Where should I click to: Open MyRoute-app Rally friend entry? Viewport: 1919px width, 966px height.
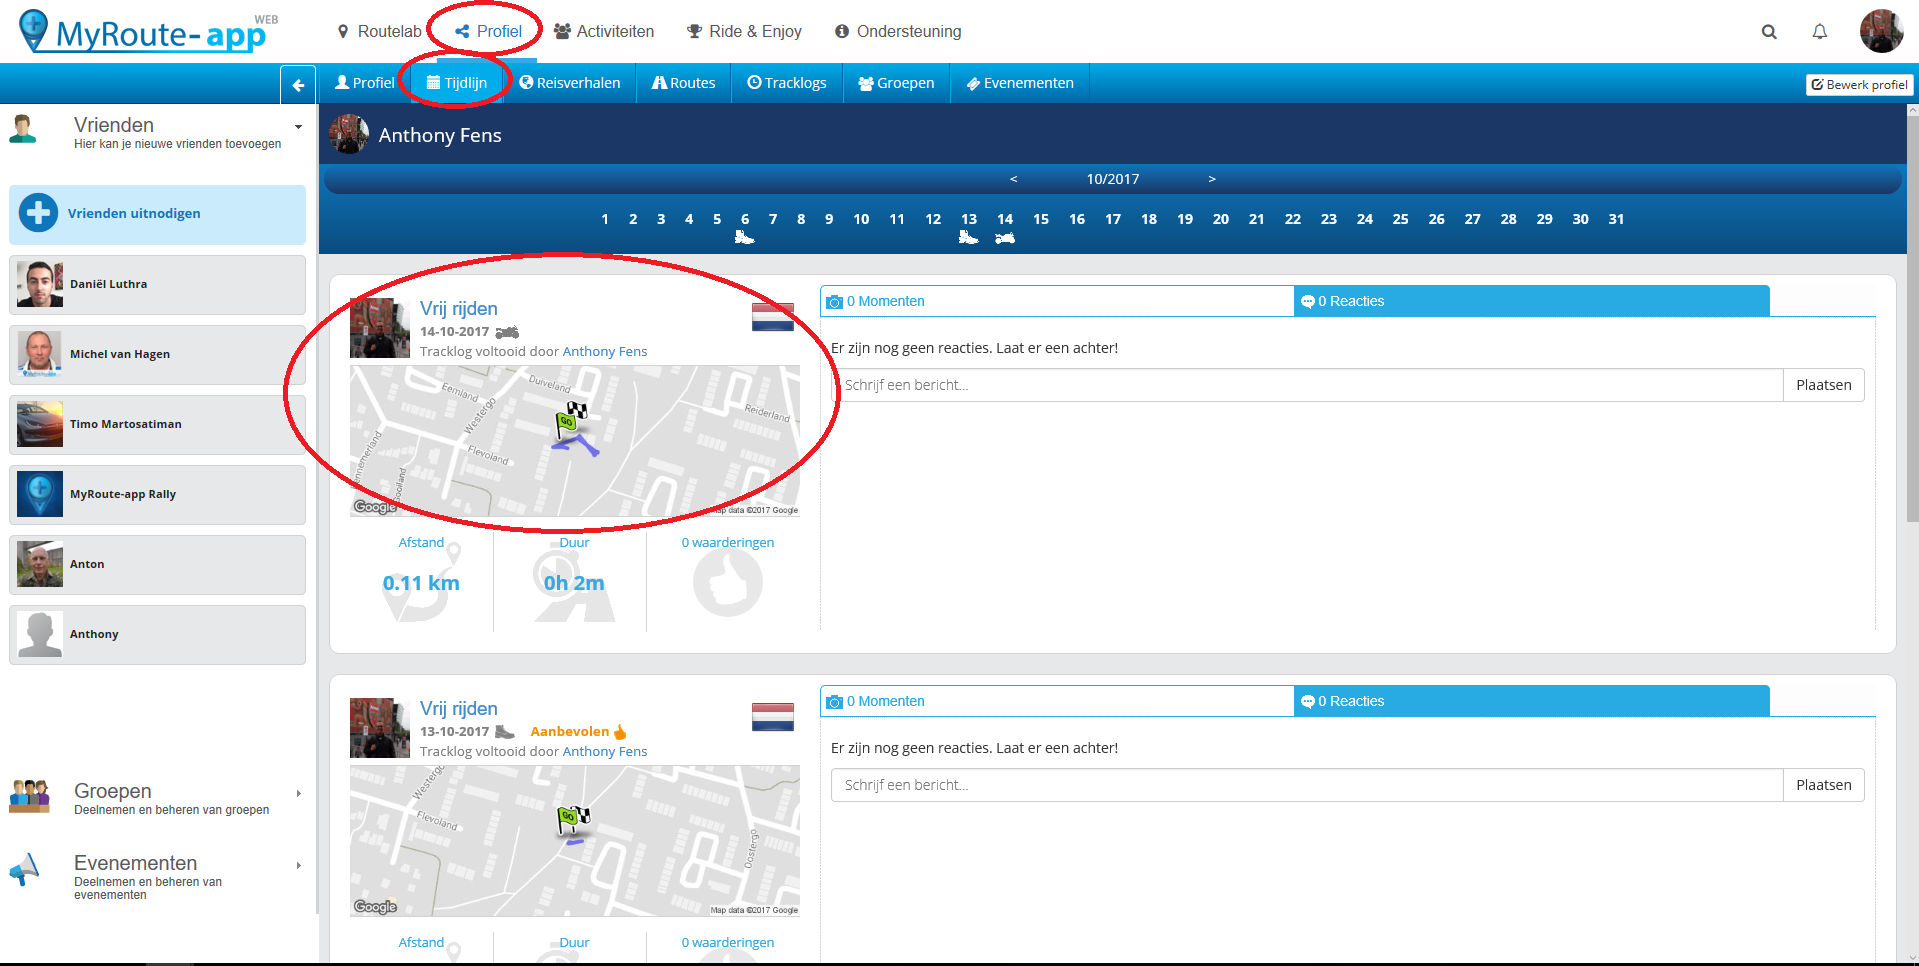click(157, 495)
